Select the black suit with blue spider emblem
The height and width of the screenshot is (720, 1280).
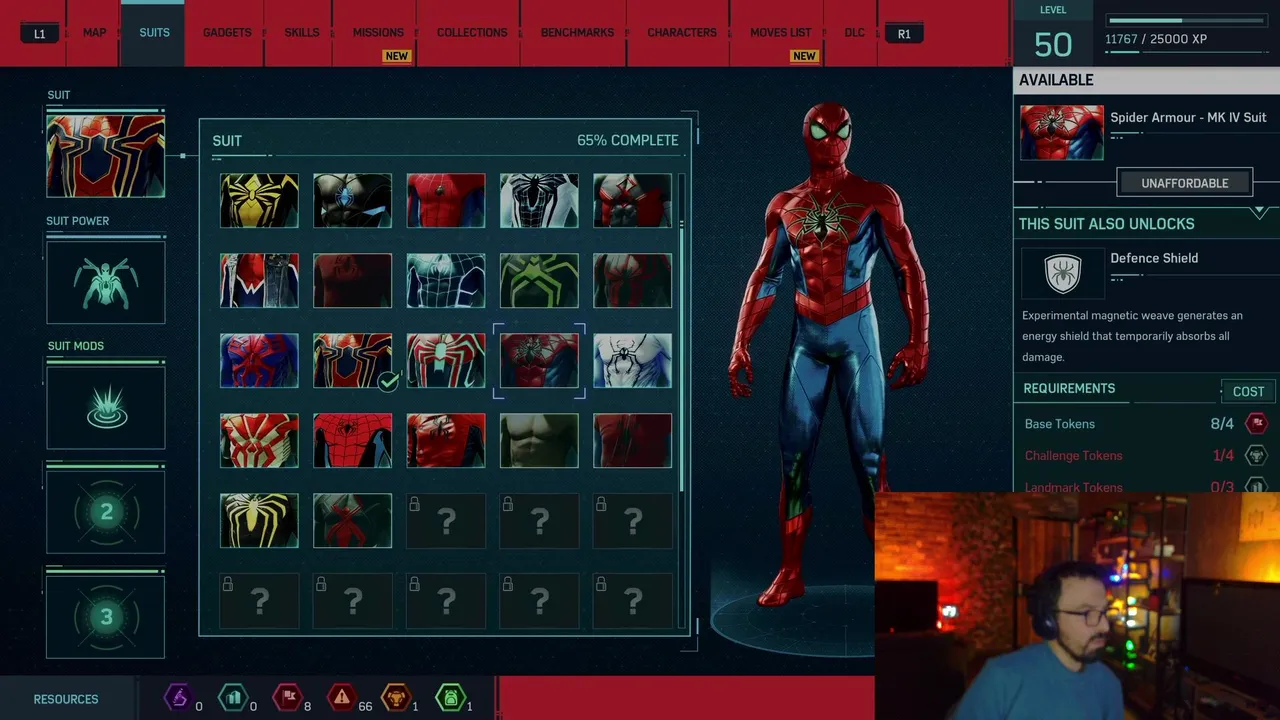pyautogui.click(x=352, y=200)
